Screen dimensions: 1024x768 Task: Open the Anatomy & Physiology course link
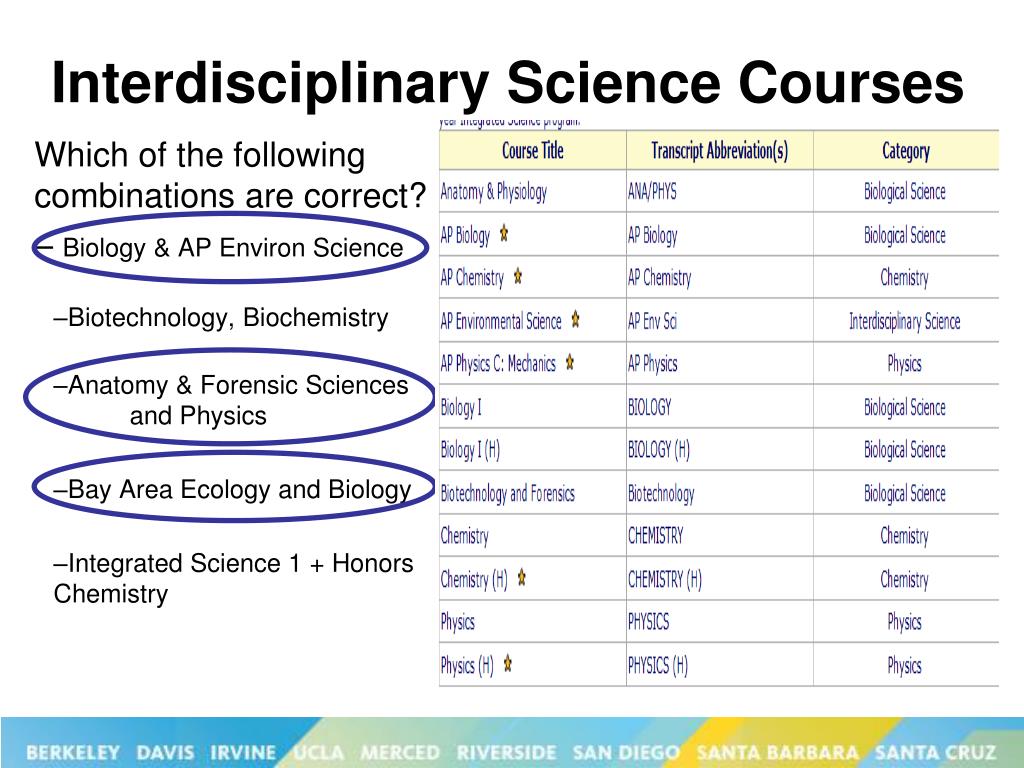click(x=494, y=192)
